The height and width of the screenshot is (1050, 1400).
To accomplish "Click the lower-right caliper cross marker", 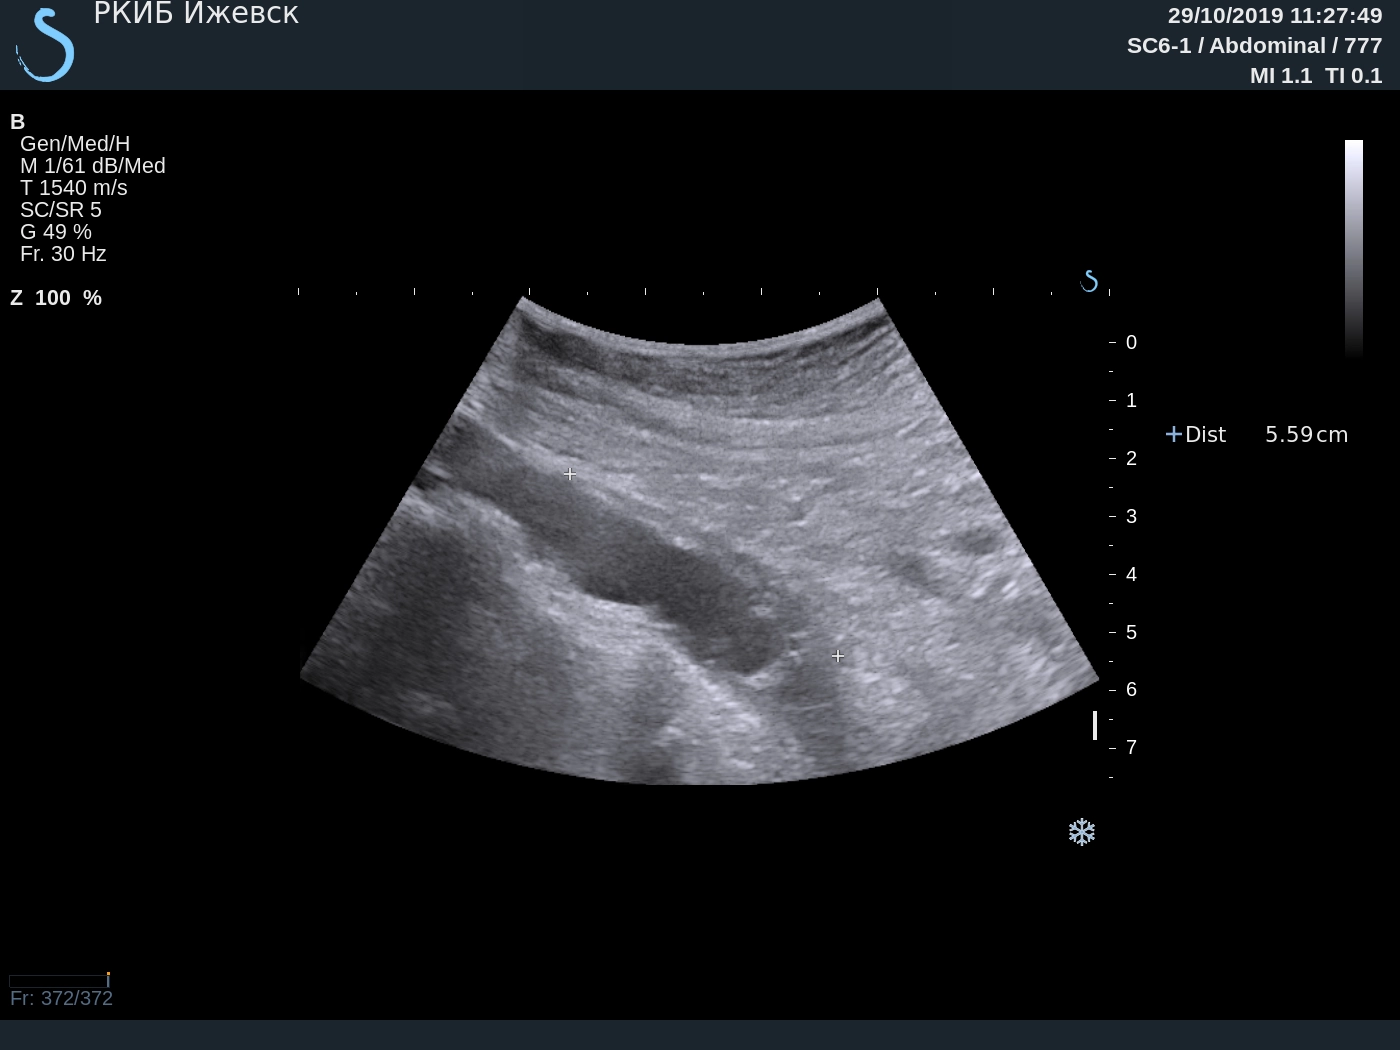I will pyautogui.click(x=838, y=656).
